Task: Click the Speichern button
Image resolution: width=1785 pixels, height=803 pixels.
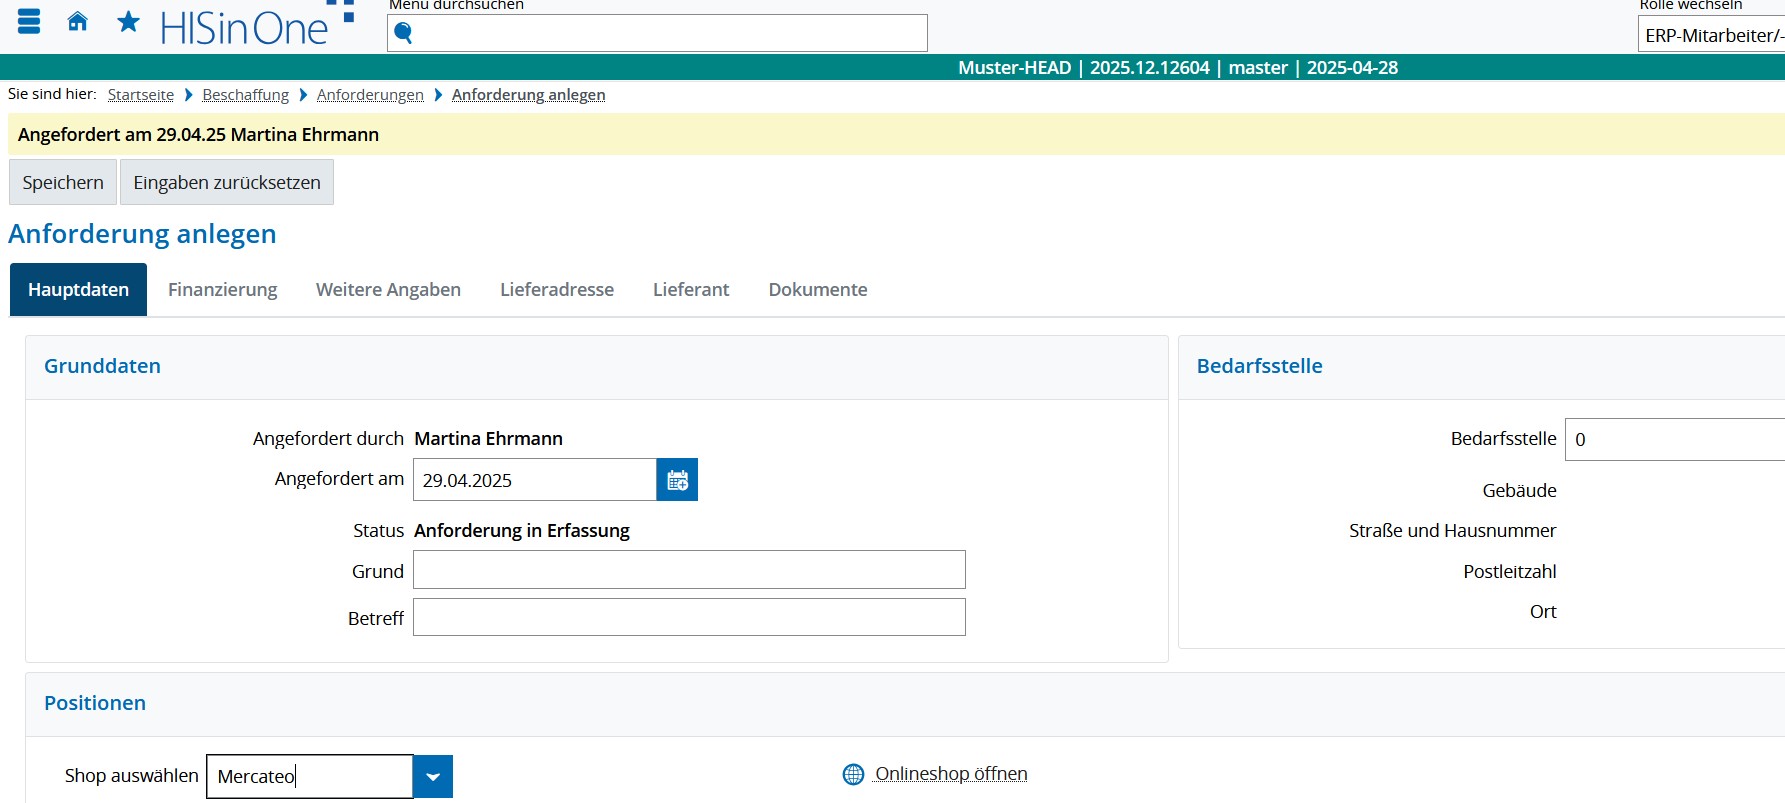Action: click(63, 182)
